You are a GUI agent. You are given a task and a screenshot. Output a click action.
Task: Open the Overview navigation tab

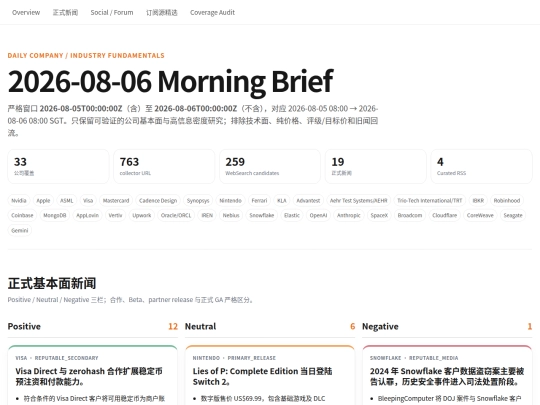[26, 12]
